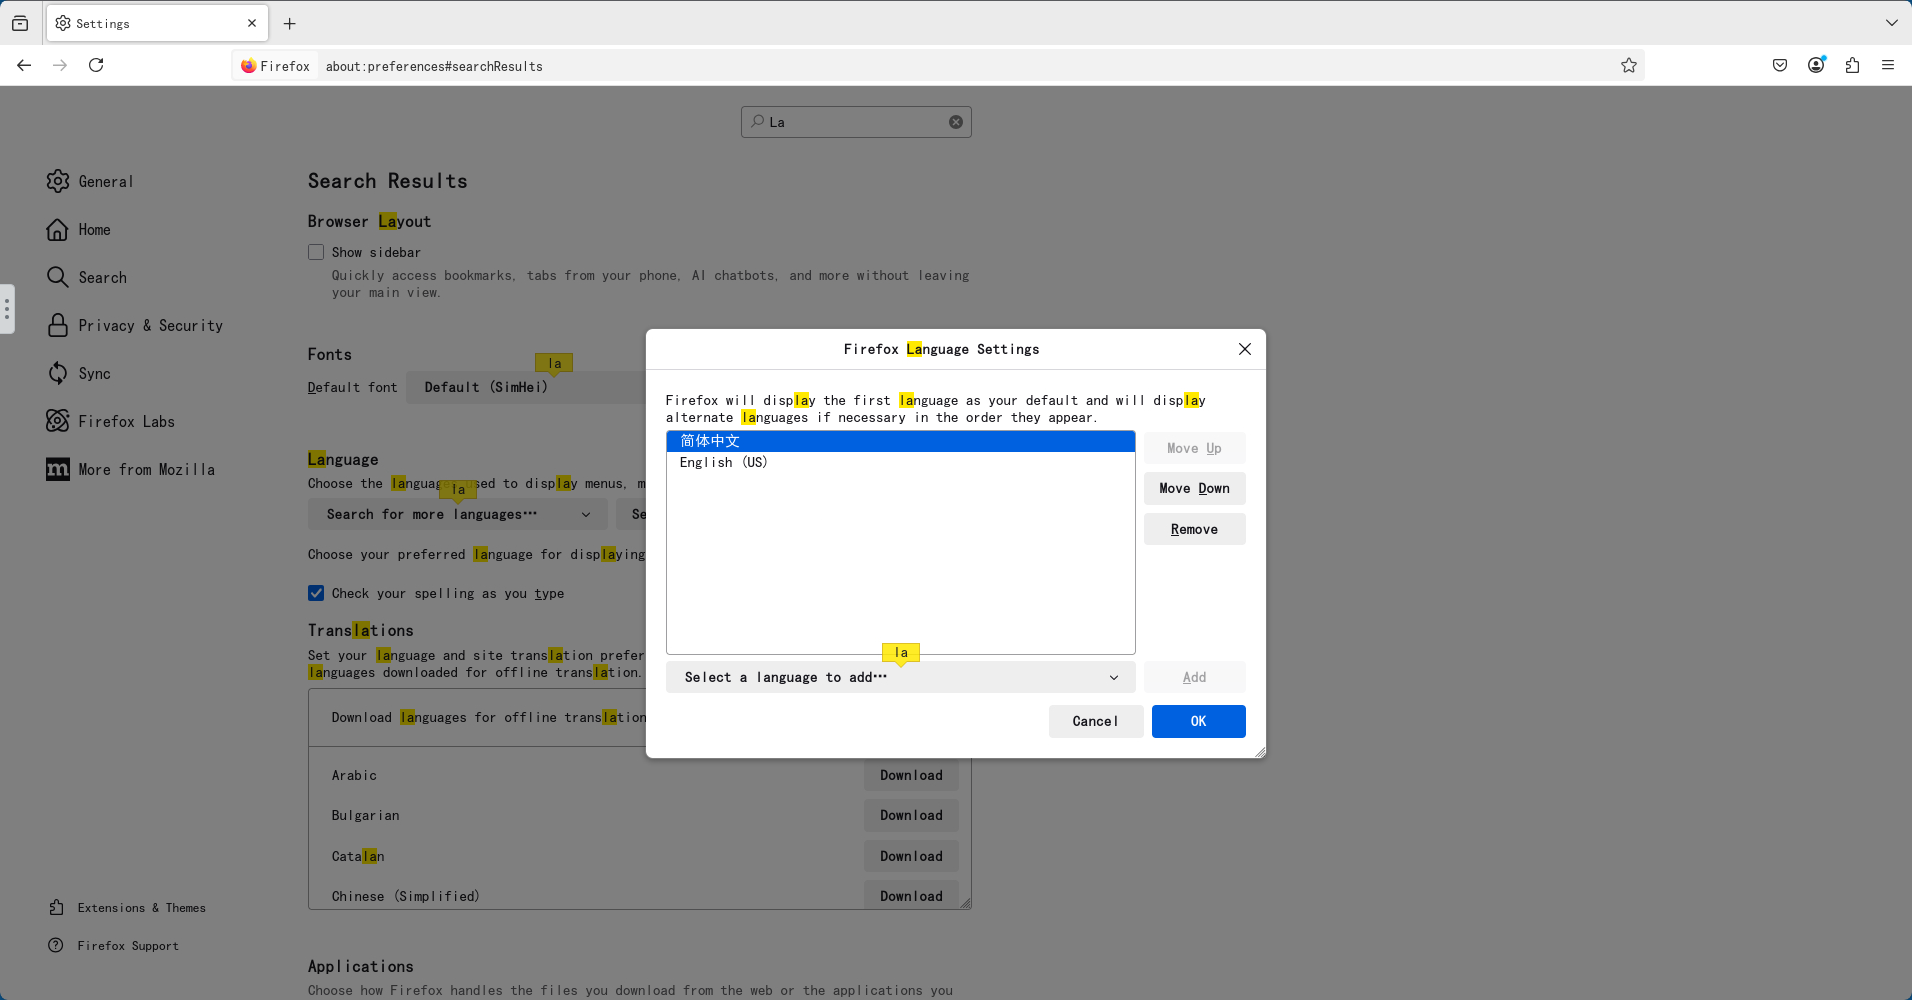Click the address bar URL text
This screenshot has height=1000, width=1912.
[x=434, y=66]
